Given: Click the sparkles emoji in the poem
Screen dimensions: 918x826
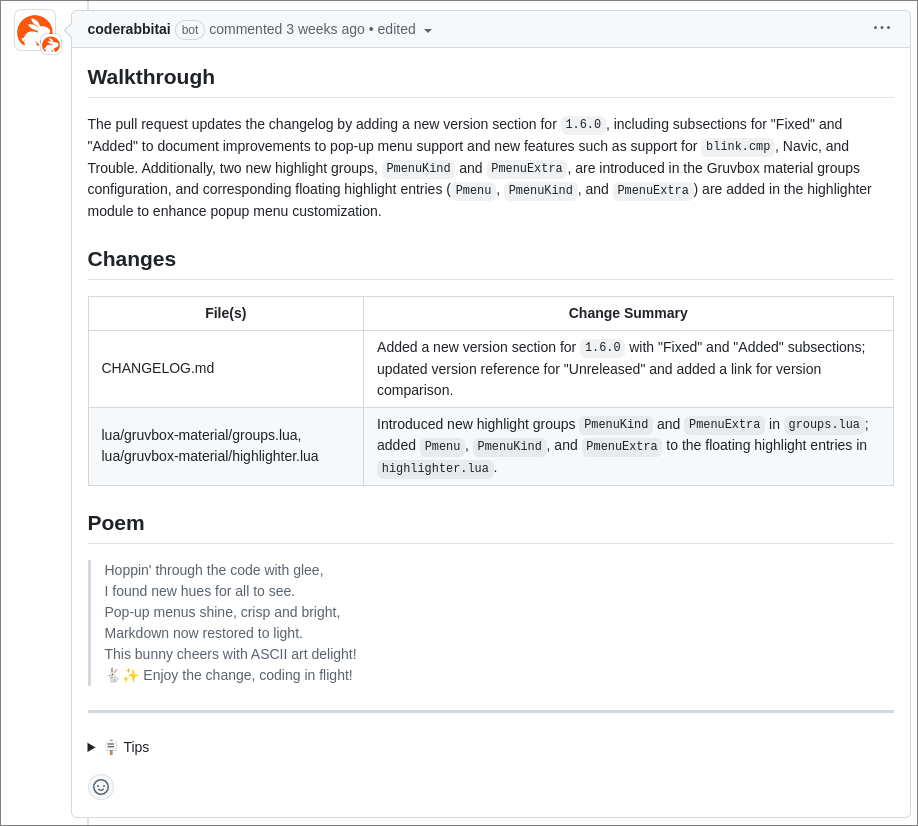Looking at the screenshot, I should click(x=131, y=675).
